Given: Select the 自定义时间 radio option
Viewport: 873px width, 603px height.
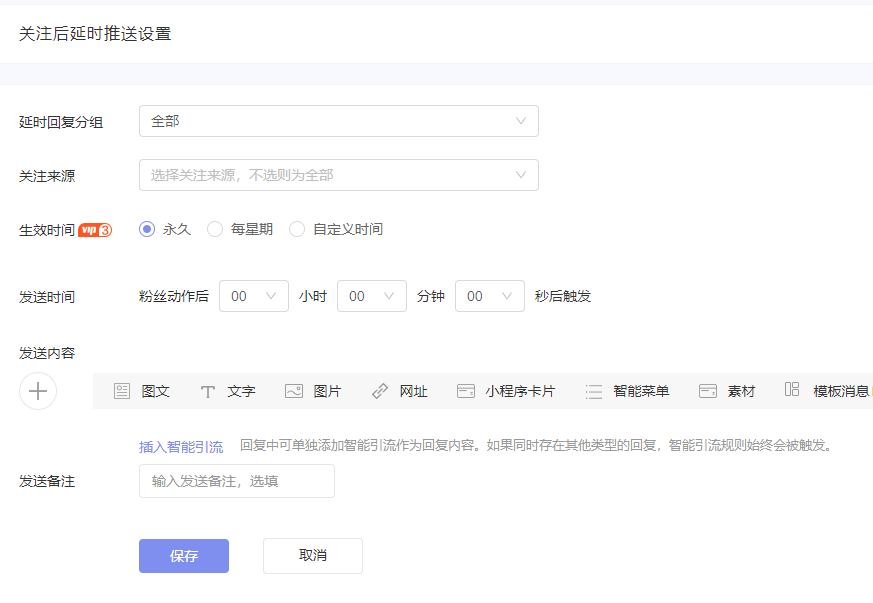Looking at the screenshot, I should pos(297,229).
